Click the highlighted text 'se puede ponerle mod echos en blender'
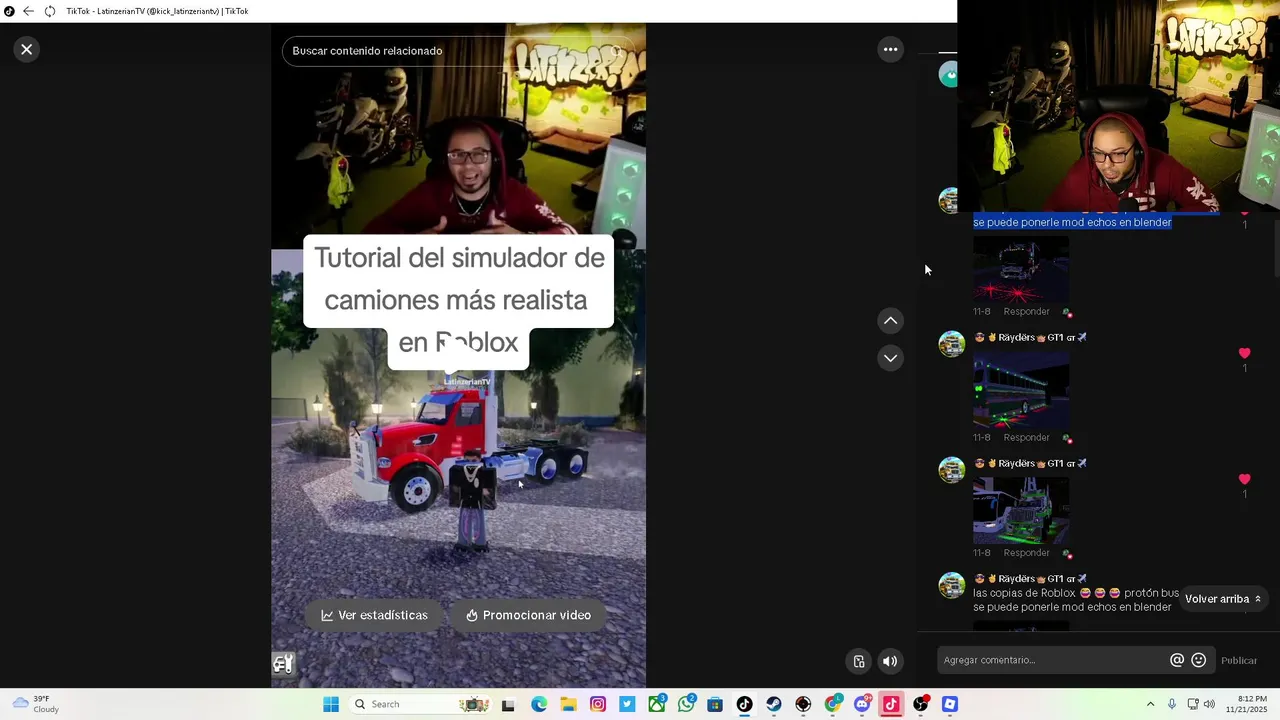The image size is (1280, 720). click(x=1072, y=222)
